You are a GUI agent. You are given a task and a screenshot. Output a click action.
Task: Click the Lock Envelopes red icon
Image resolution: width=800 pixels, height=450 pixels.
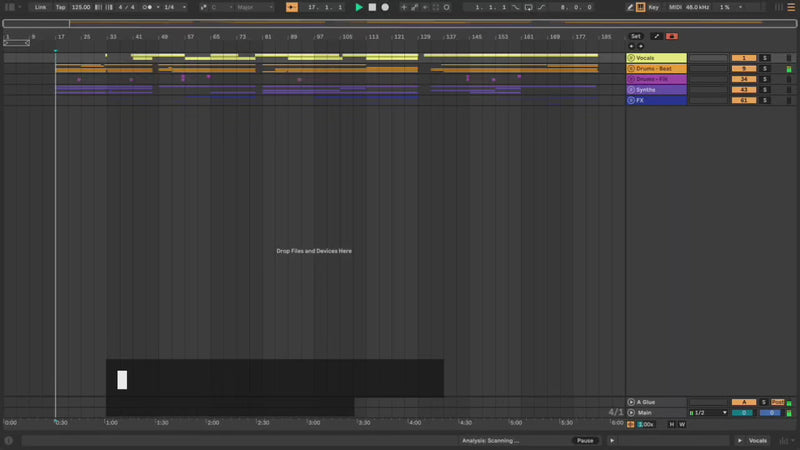pos(672,36)
